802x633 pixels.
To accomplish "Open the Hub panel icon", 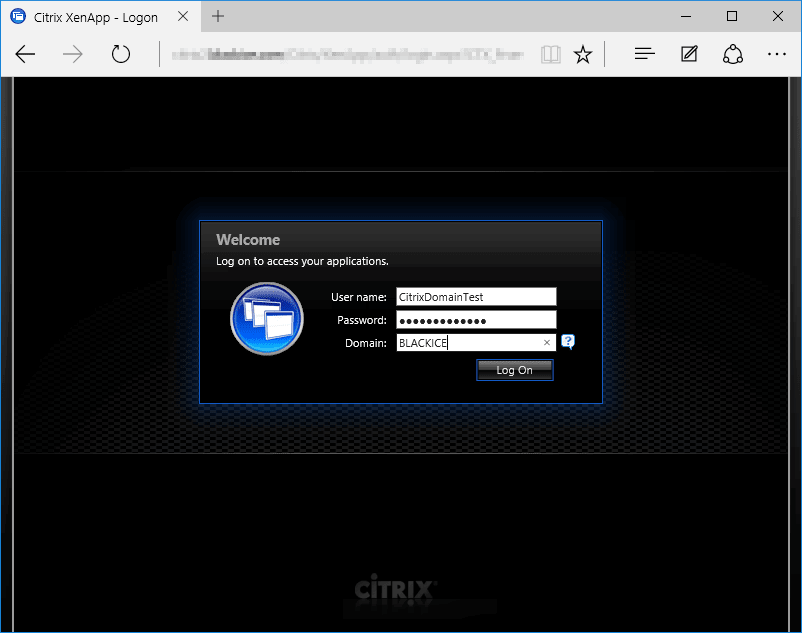I will [x=645, y=54].
